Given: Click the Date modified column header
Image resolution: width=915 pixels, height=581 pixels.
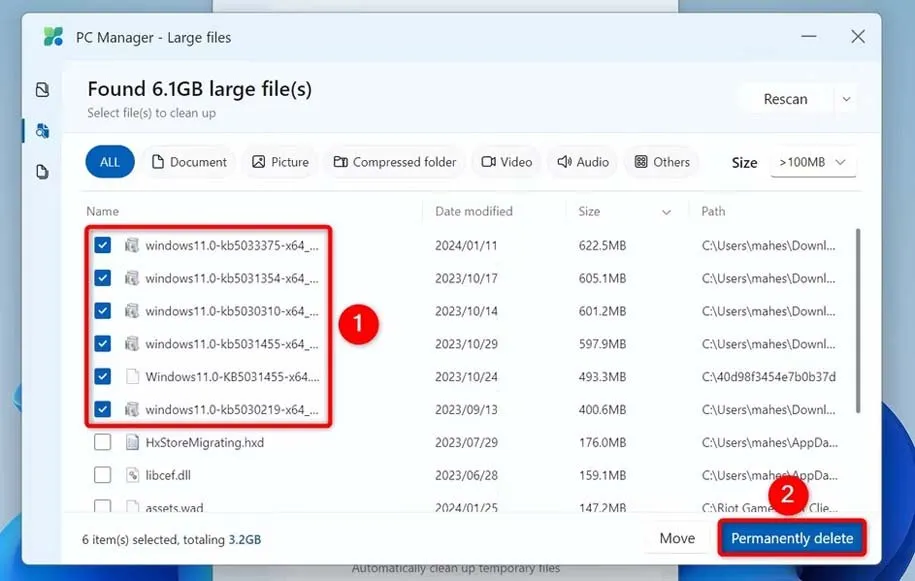Looking at the screenshot, I should 474,211.
